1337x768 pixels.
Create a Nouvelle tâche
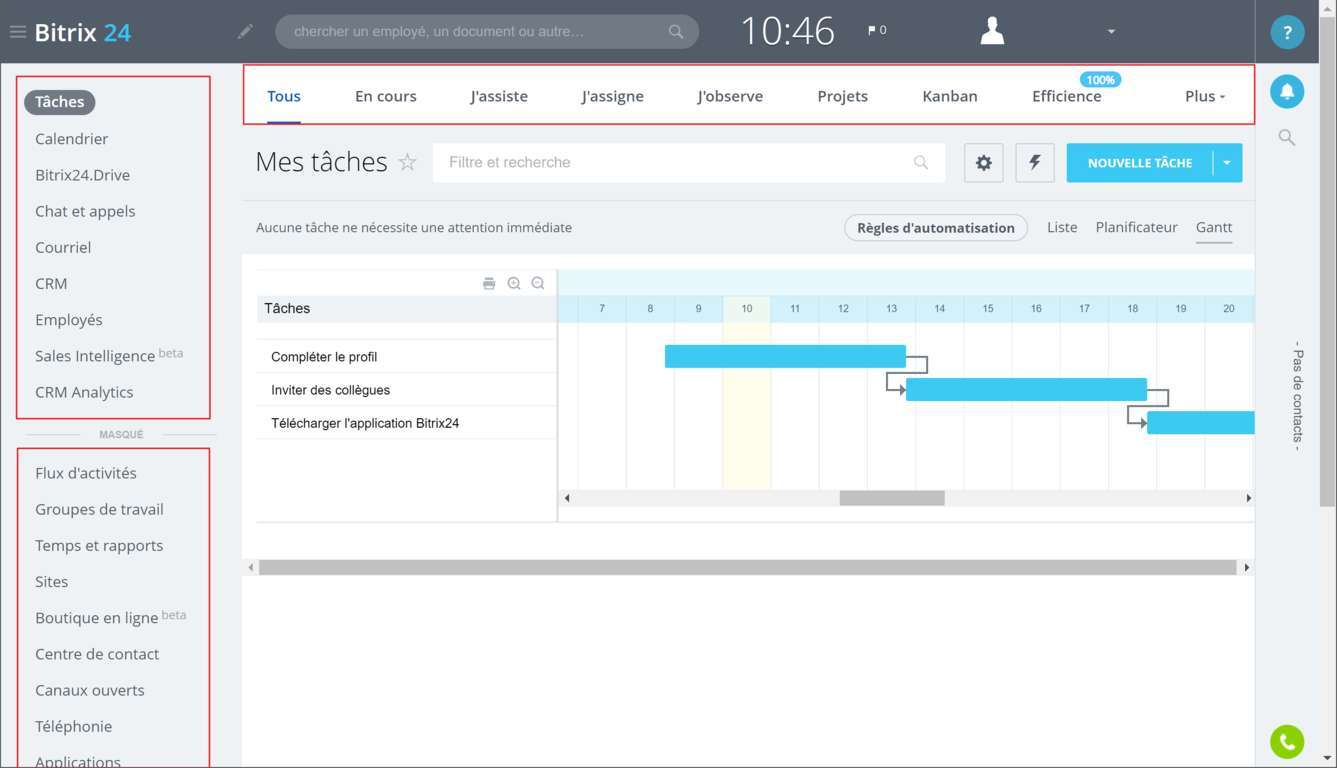[x=1140, y=163]
